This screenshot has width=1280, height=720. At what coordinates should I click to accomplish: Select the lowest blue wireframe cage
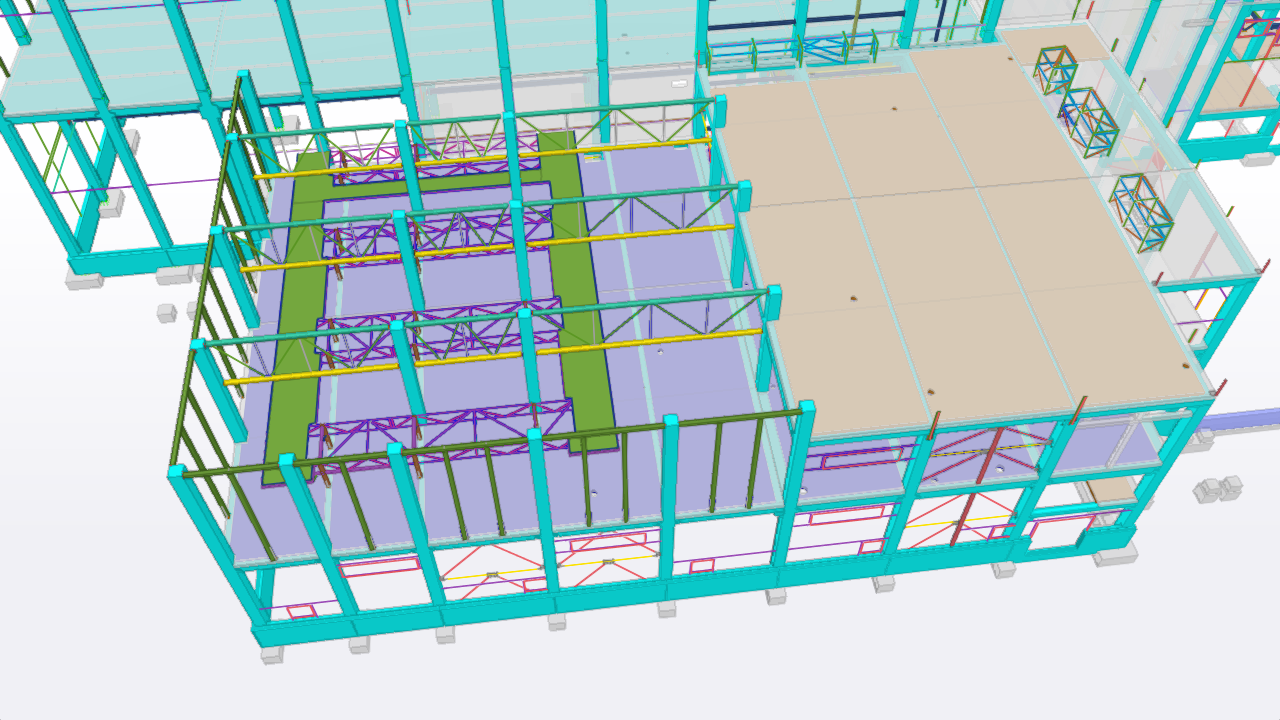[1140, 211]
